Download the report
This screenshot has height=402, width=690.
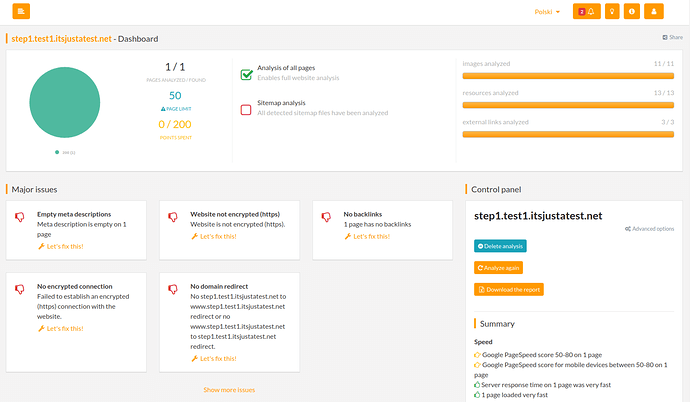(508, 290)
